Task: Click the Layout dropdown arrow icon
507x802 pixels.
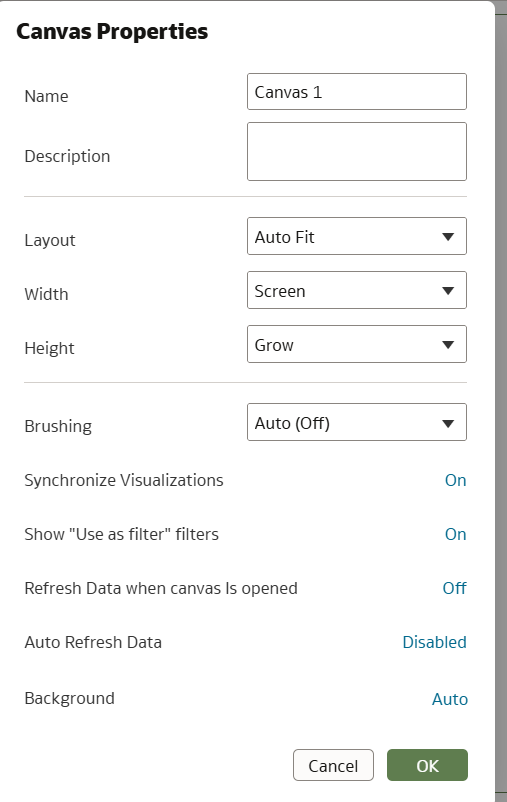Action: [448, 237]
